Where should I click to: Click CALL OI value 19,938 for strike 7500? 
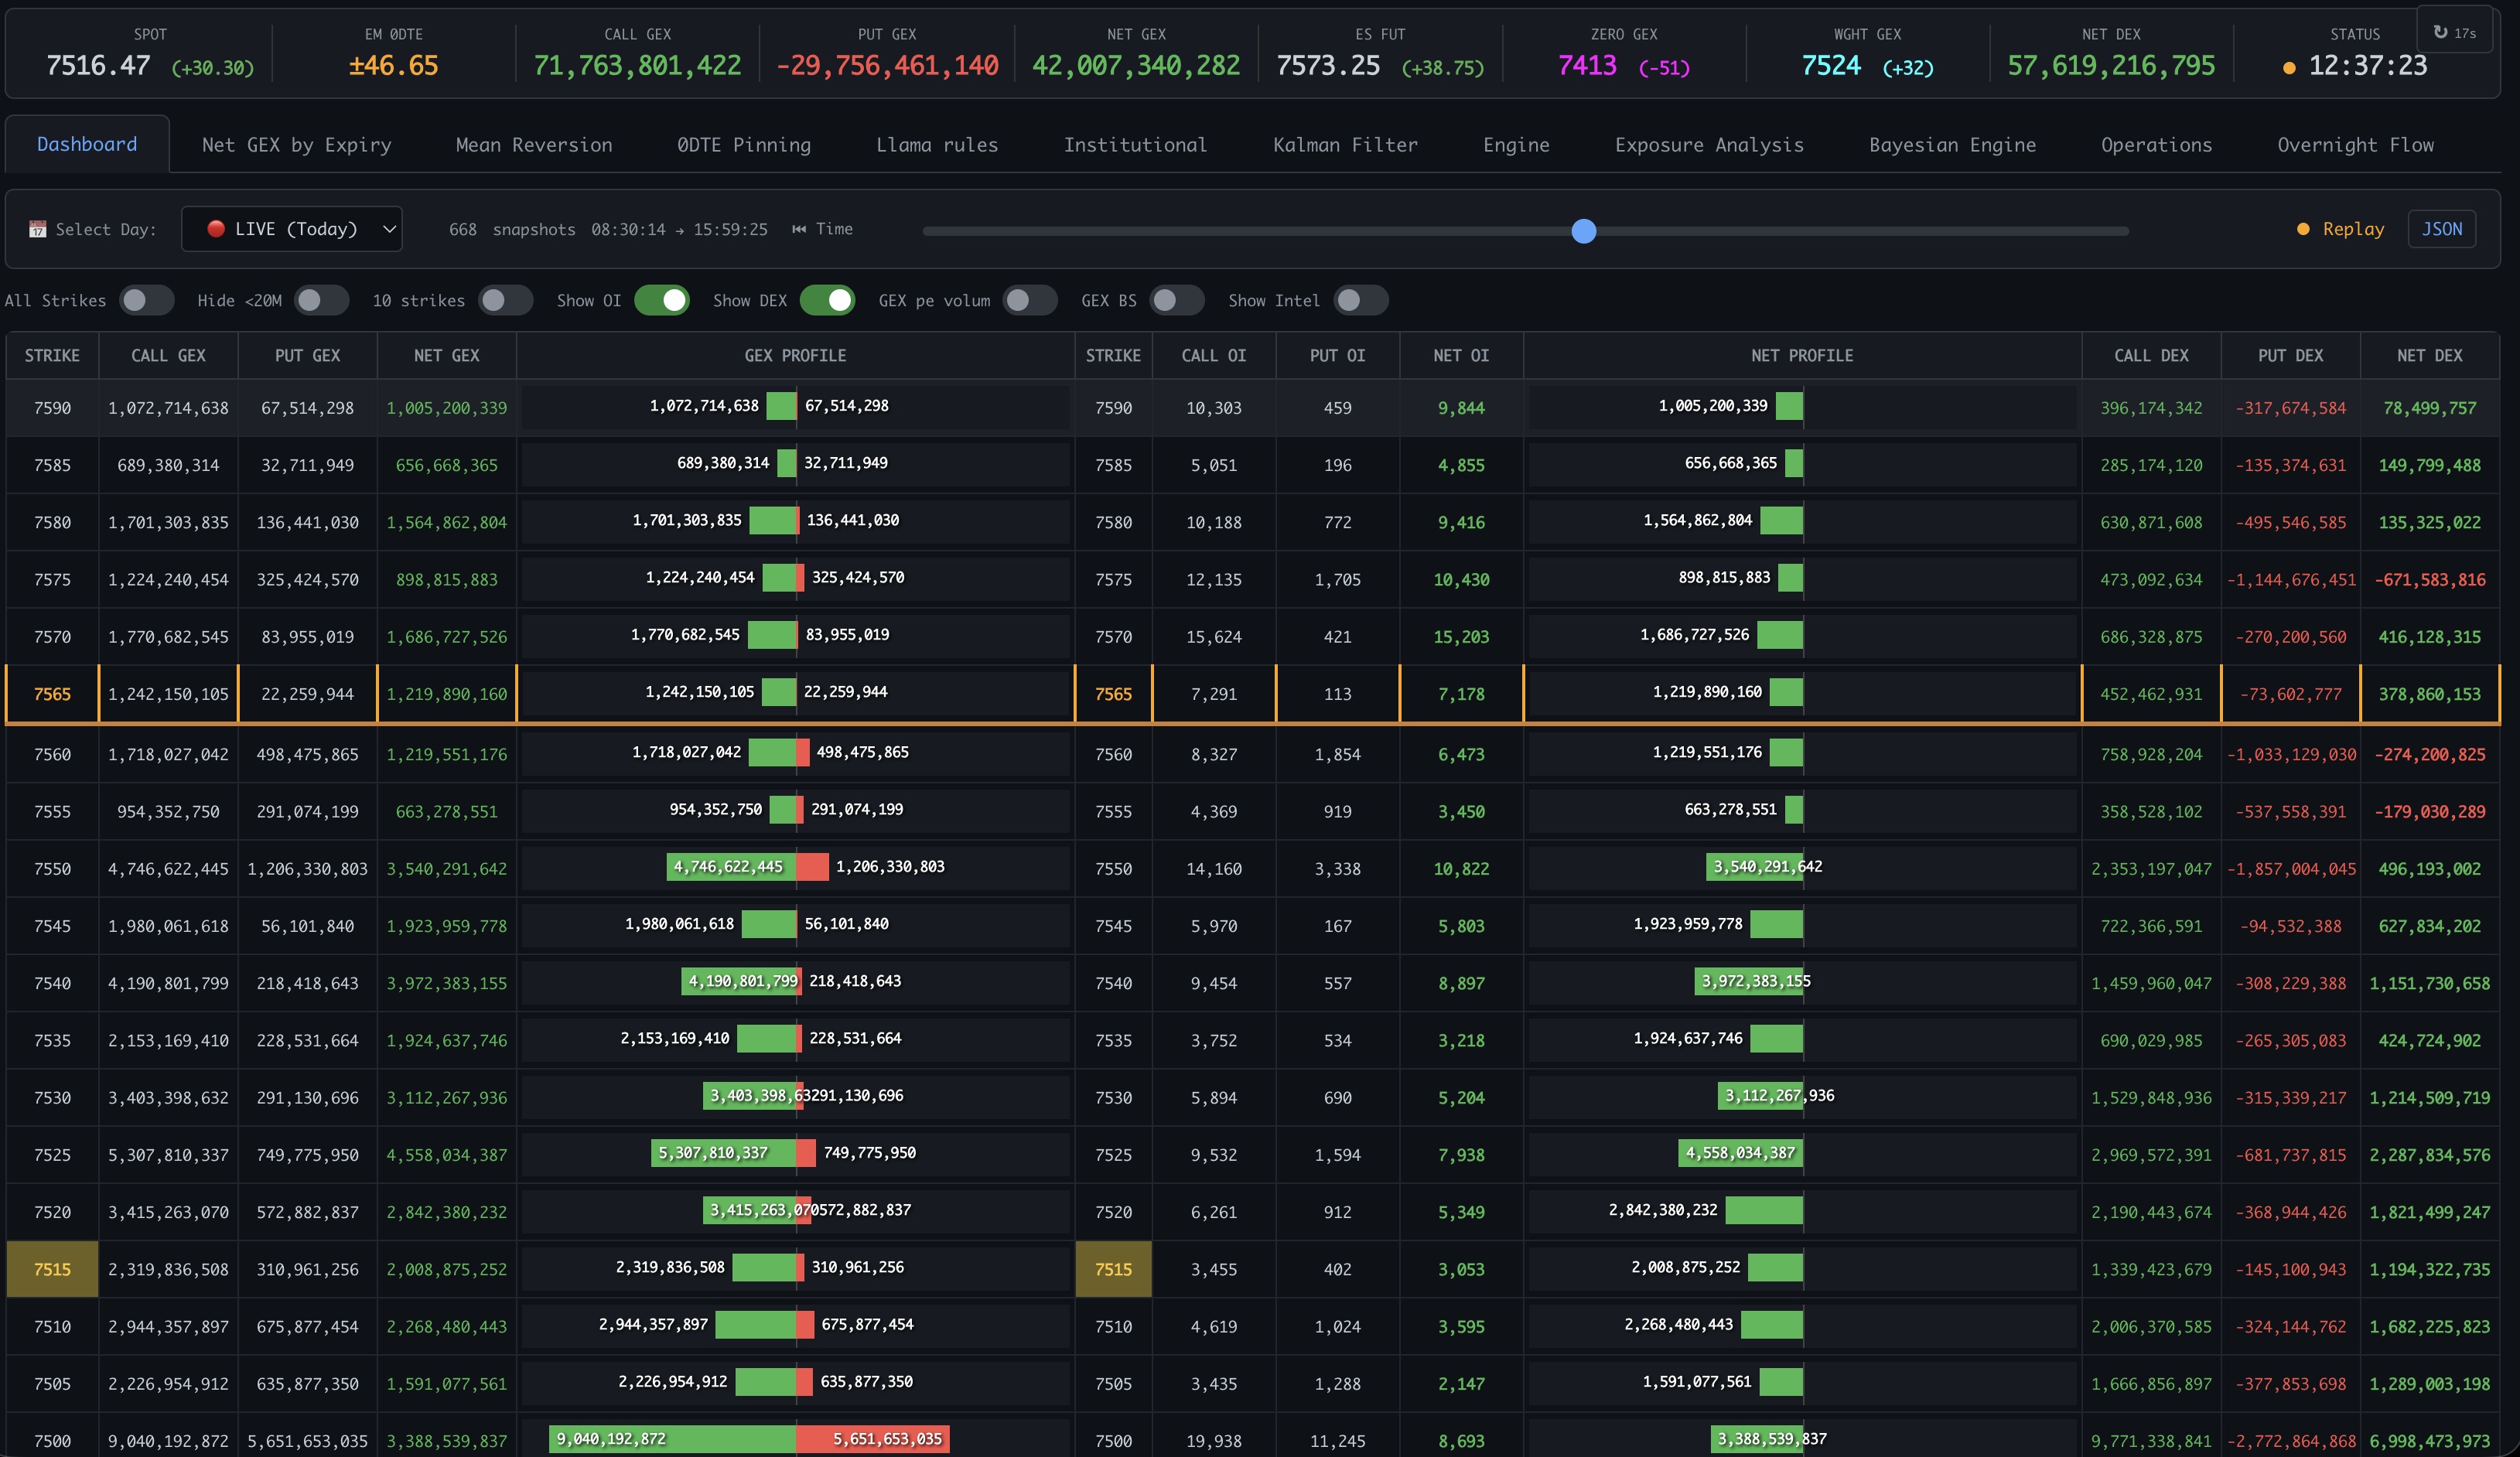[1213, 1441]
